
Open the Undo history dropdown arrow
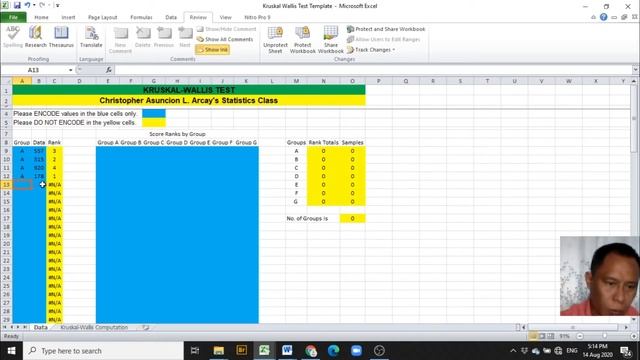(x=33, y=5)
